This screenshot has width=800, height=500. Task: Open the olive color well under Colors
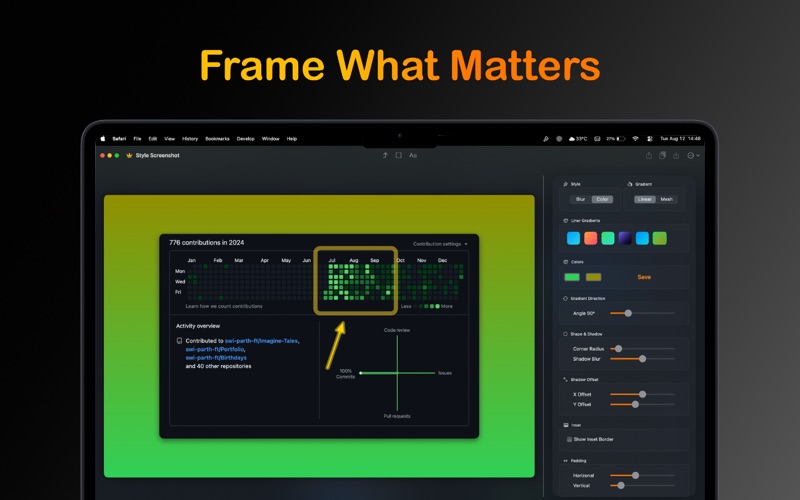point(593,277)
